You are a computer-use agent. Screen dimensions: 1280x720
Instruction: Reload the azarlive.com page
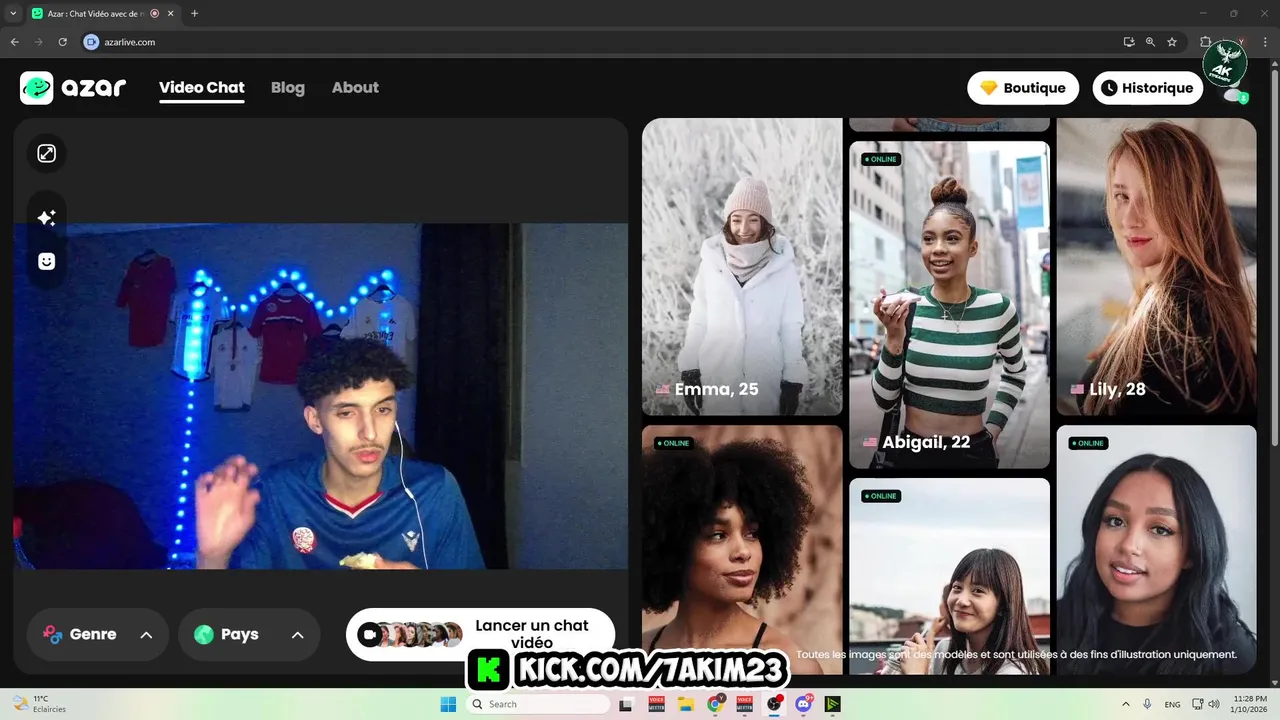pos(62,42)
